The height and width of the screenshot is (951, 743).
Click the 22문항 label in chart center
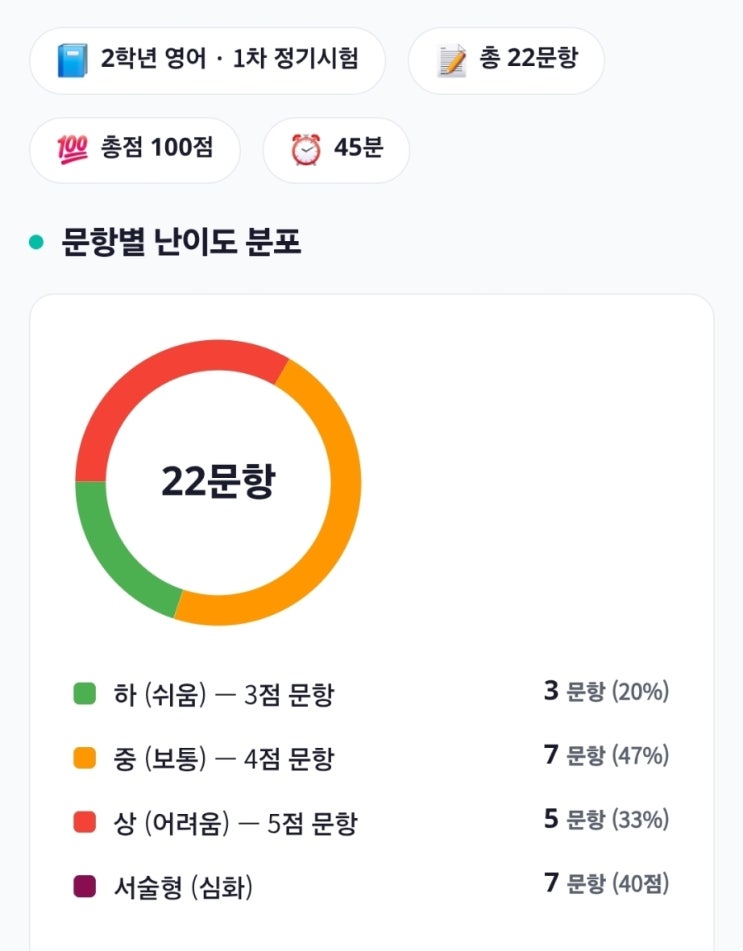coord(218,483)
